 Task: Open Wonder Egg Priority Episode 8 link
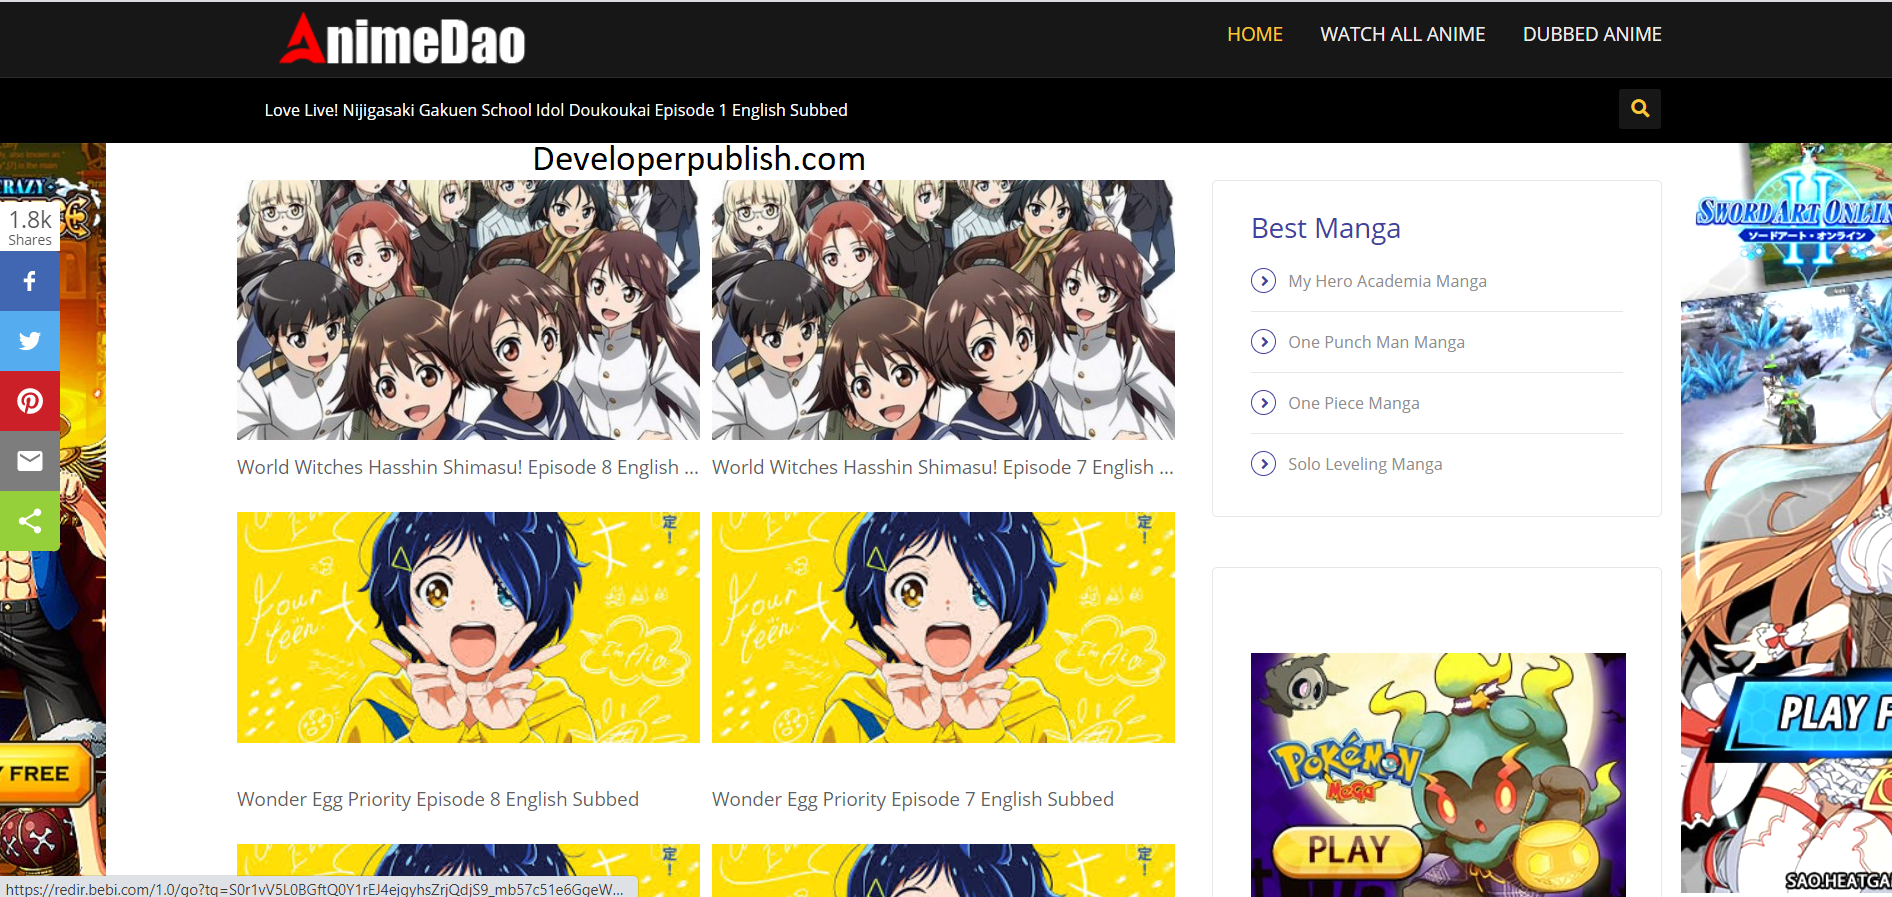(x=438, y=799)
